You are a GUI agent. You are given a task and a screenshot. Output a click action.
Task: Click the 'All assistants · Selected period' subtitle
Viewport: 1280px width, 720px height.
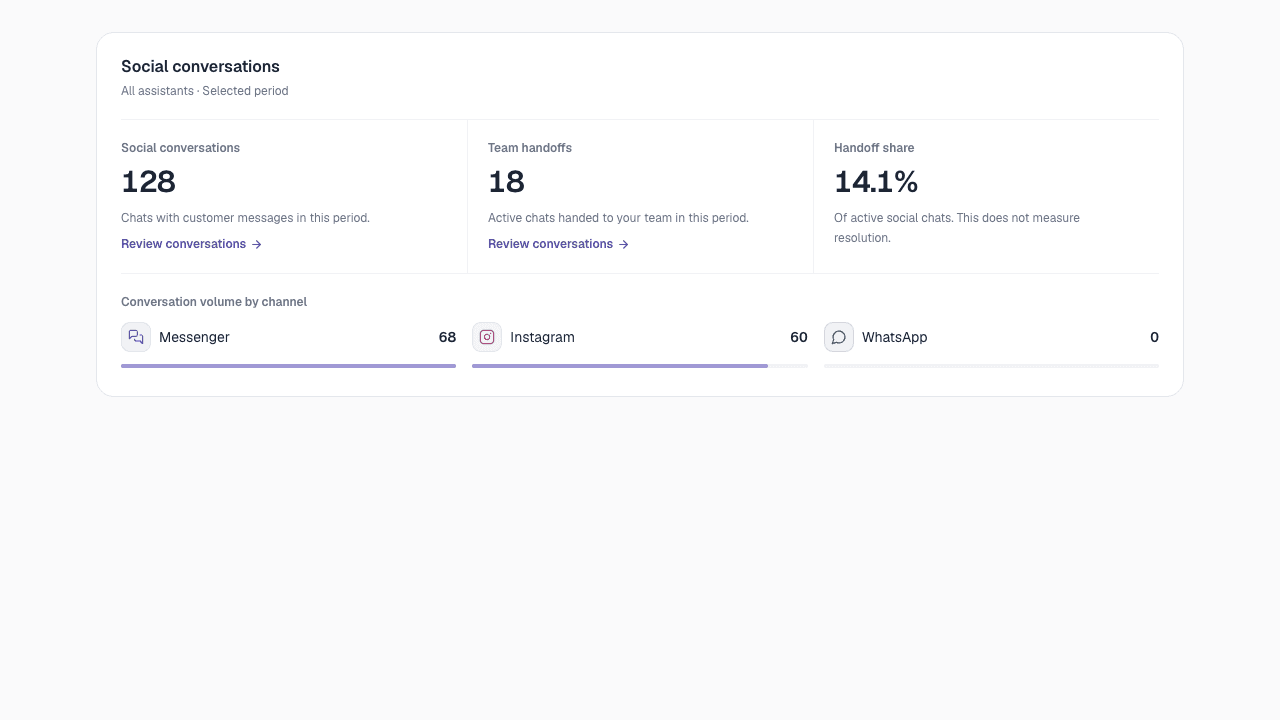coord(204,91)
